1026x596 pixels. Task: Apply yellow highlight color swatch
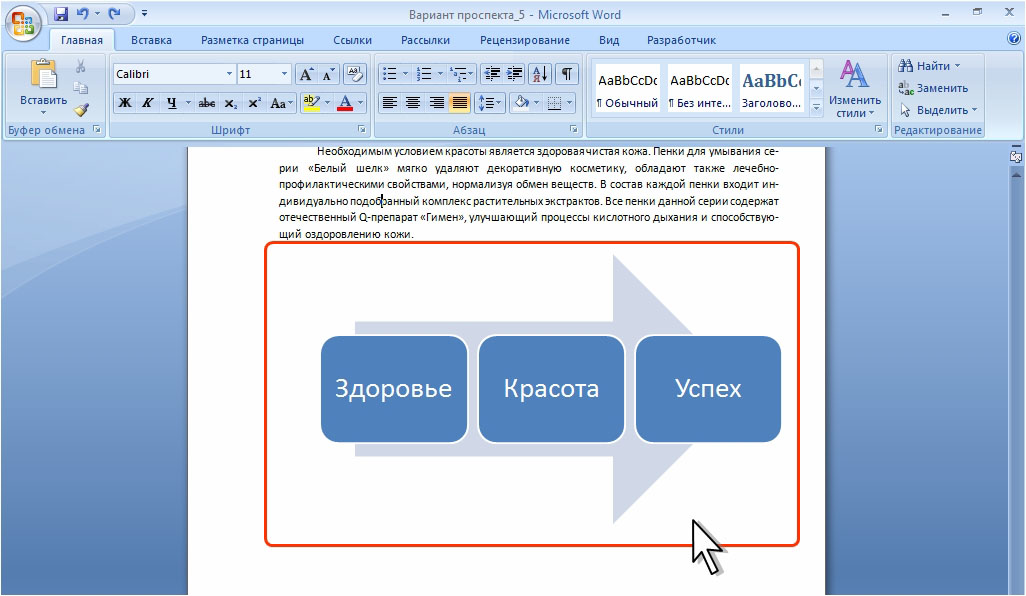[311, 103]
